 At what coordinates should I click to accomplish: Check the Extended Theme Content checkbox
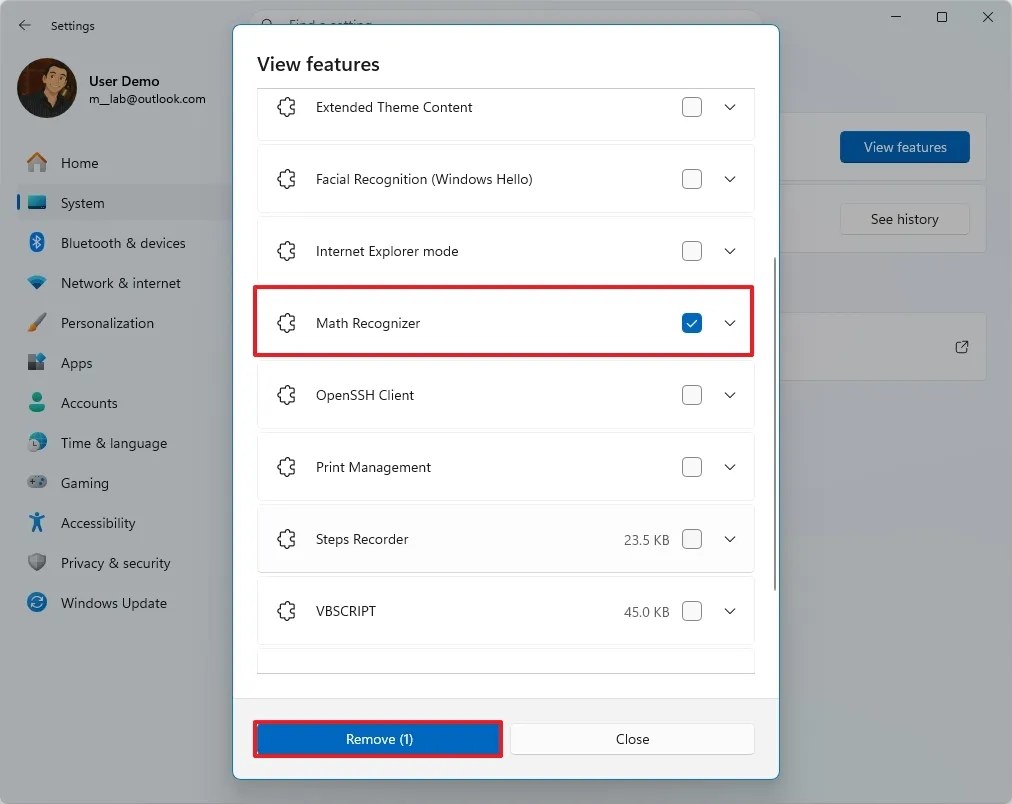[691, 107]
